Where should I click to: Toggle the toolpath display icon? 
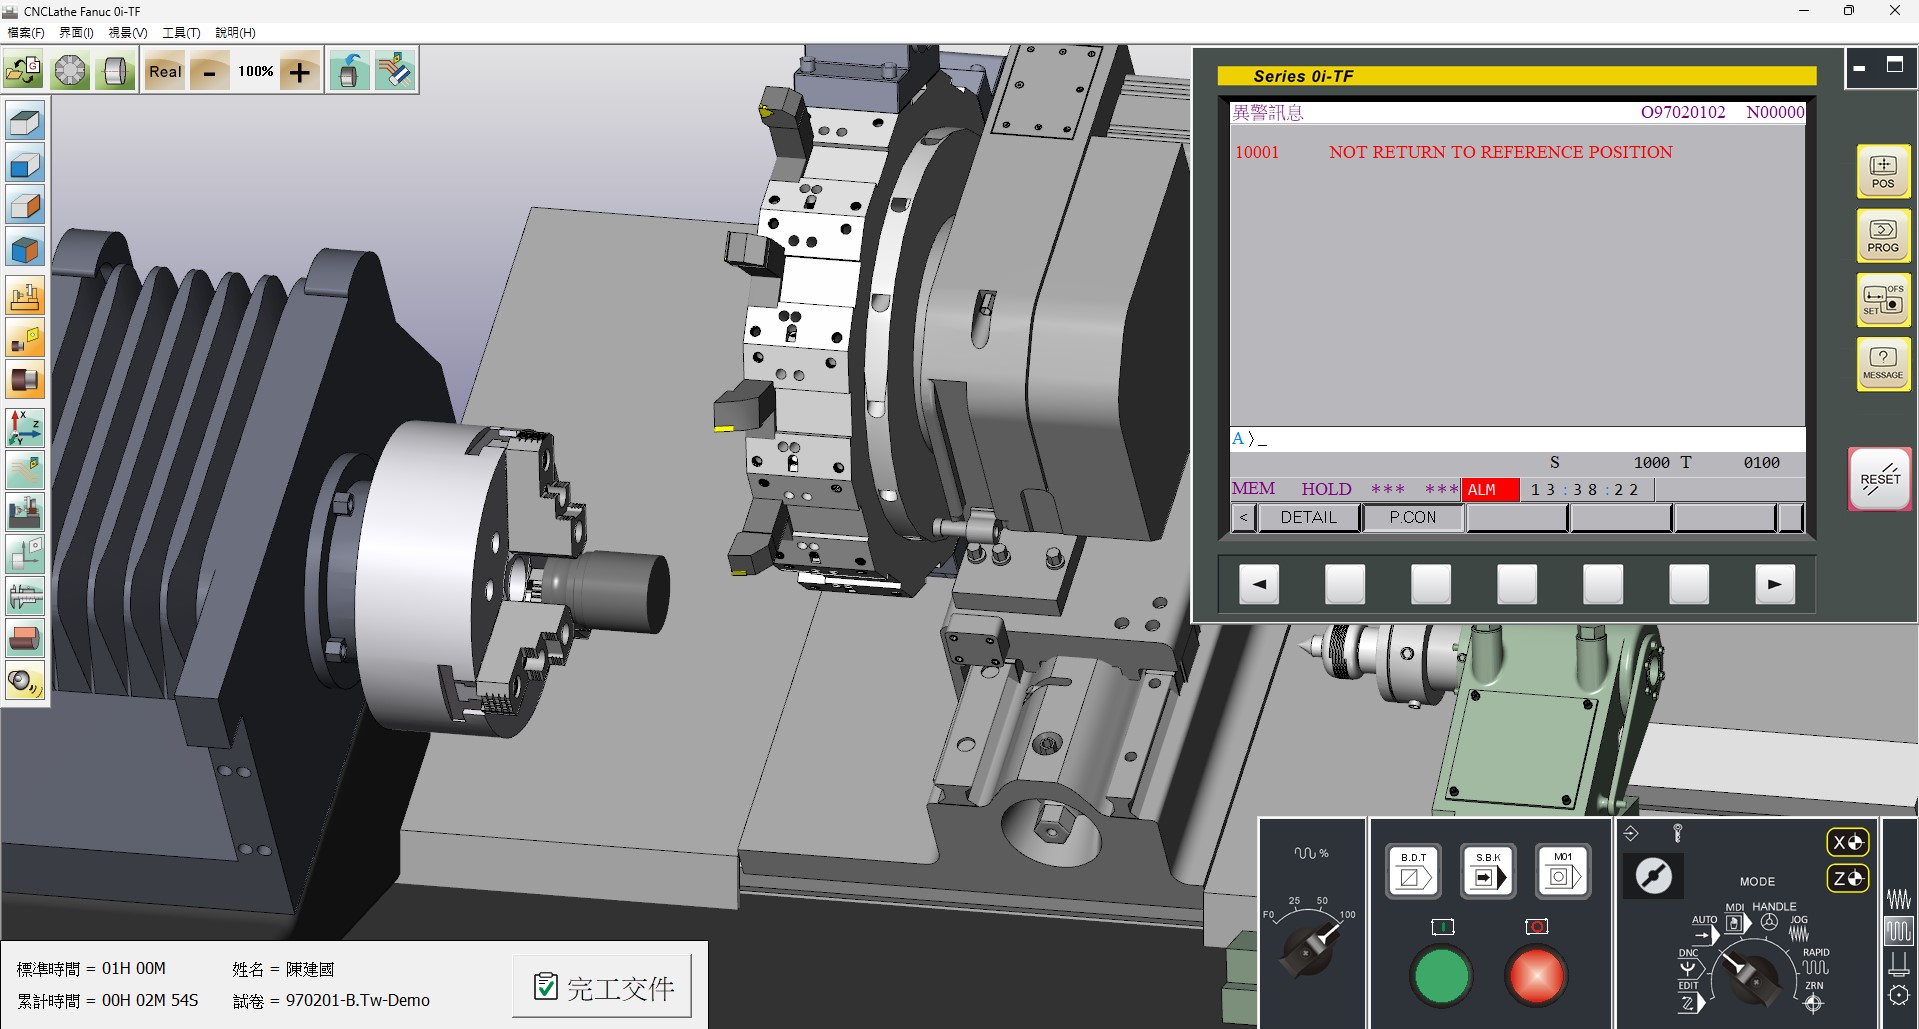tap(25, 469)
